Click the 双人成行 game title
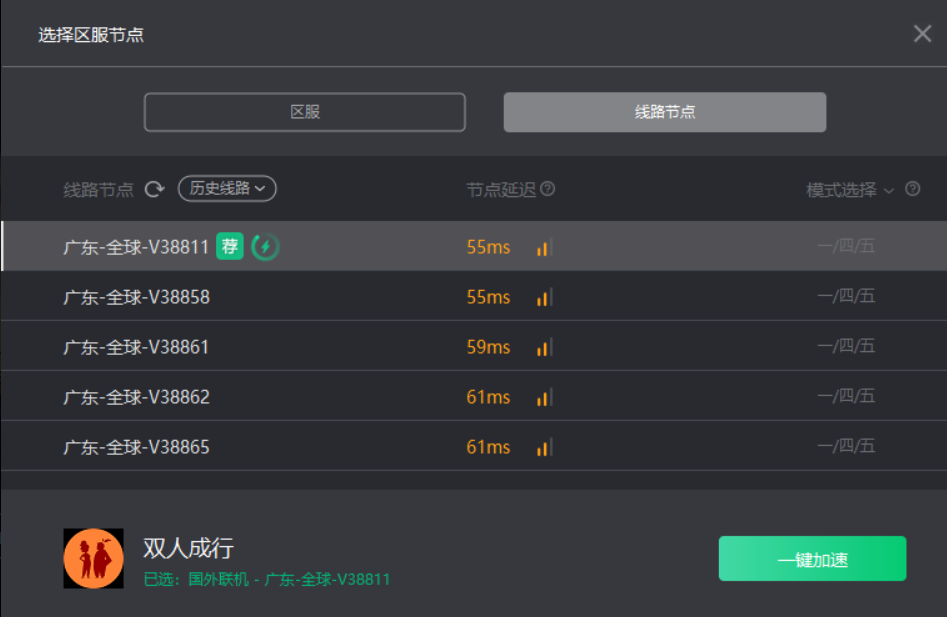The image size is (947, 617). 188,548
